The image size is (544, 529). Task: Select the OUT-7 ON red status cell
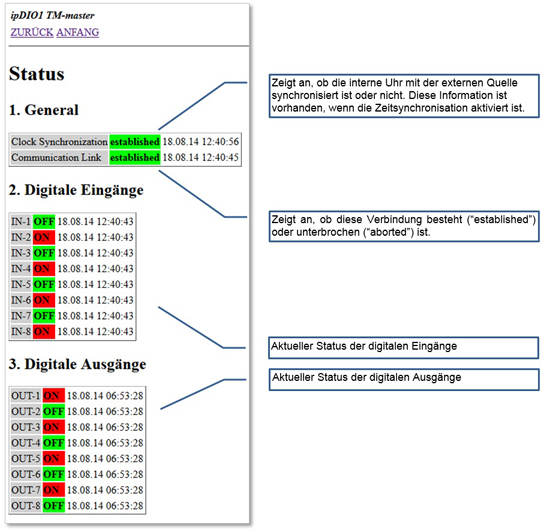(x=54, y=490)
